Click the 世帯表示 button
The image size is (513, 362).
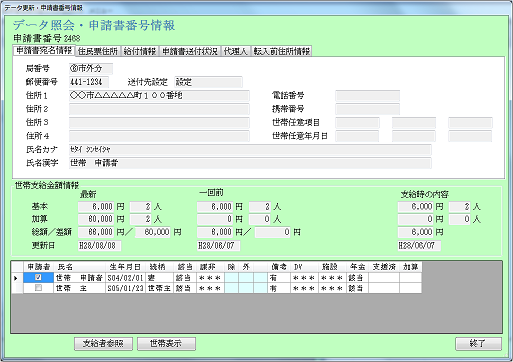tap(166, 344)
